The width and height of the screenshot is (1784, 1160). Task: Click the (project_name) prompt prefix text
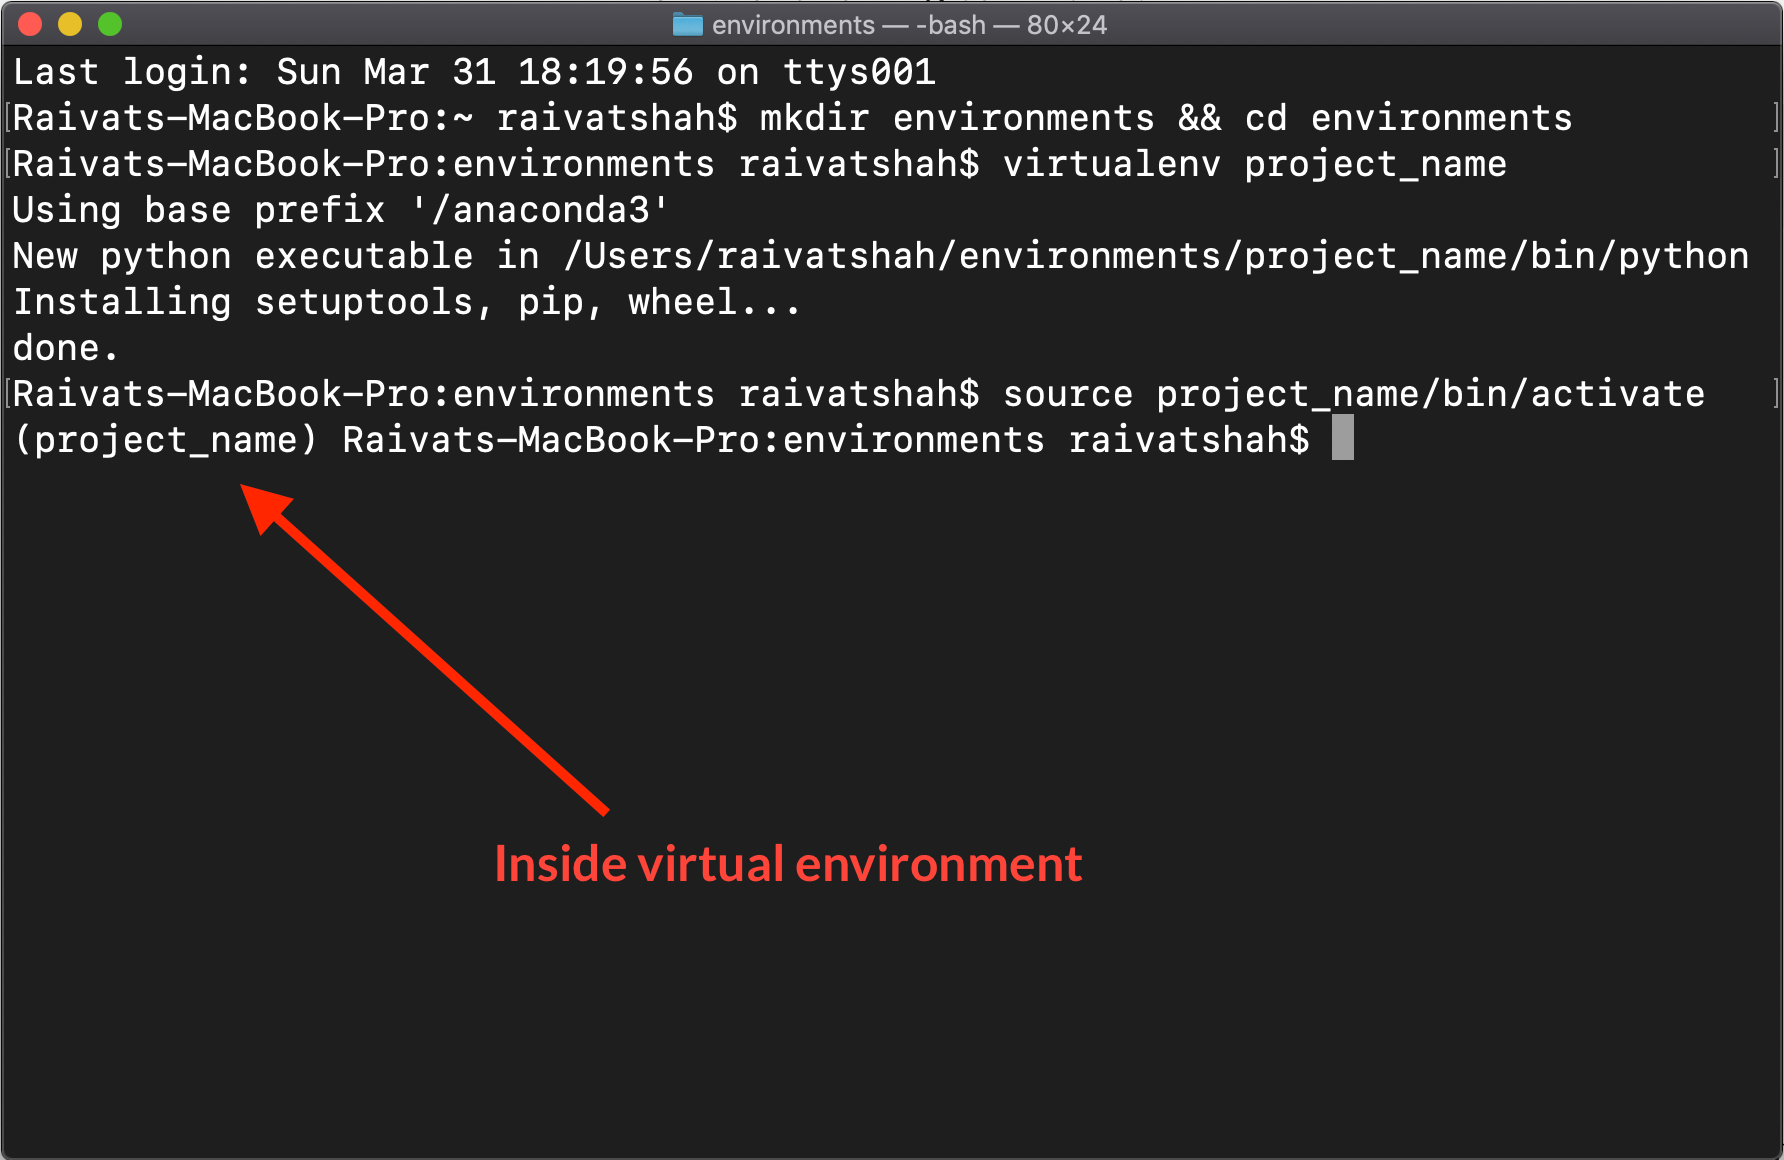tap(165, 440)
